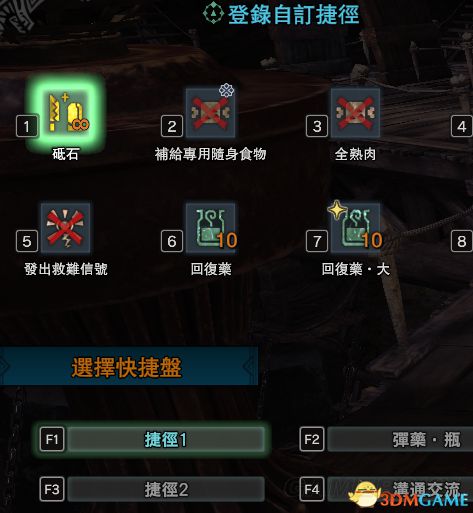Click the 補給專用隨身食物 ration icon
Viewport: 473px width, 513px height.
[210, 113]
